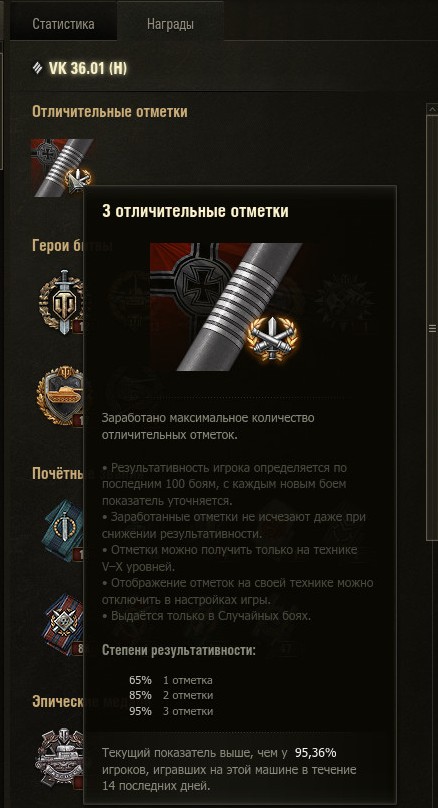Click the red-blue striped ribbon with cross

[64, 624]
